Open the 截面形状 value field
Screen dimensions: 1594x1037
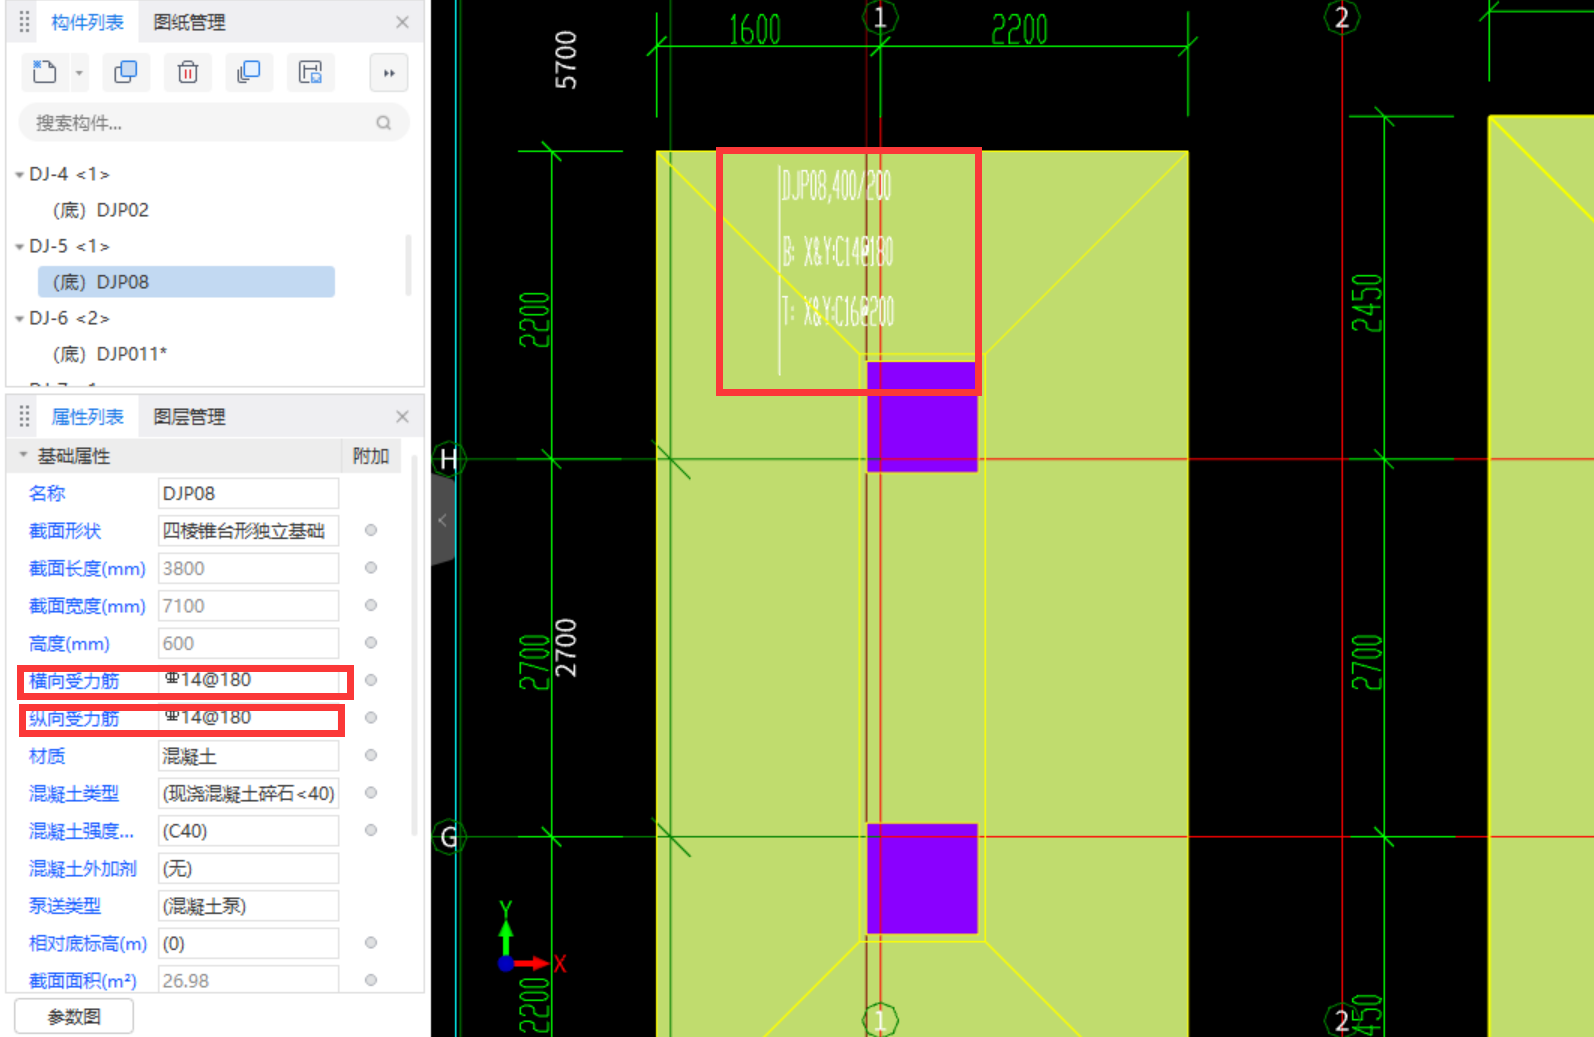pos(248,531)
